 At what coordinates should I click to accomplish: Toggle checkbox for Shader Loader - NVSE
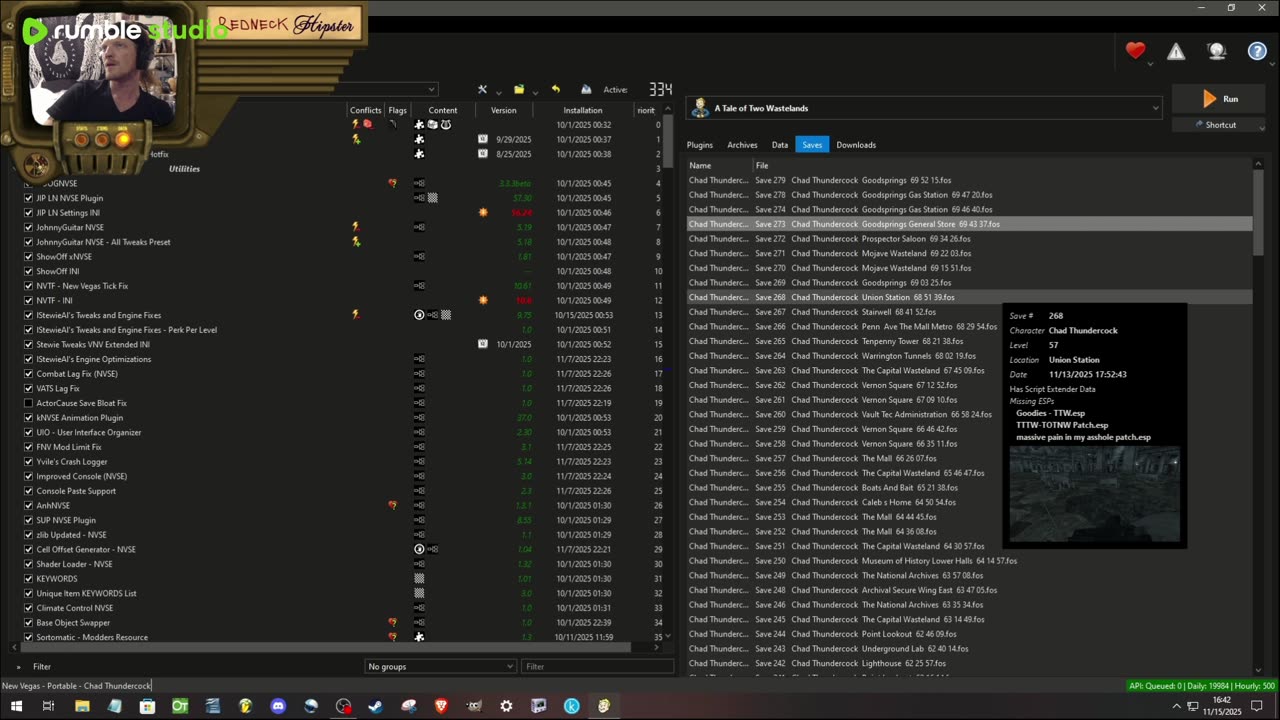[28, 564]
